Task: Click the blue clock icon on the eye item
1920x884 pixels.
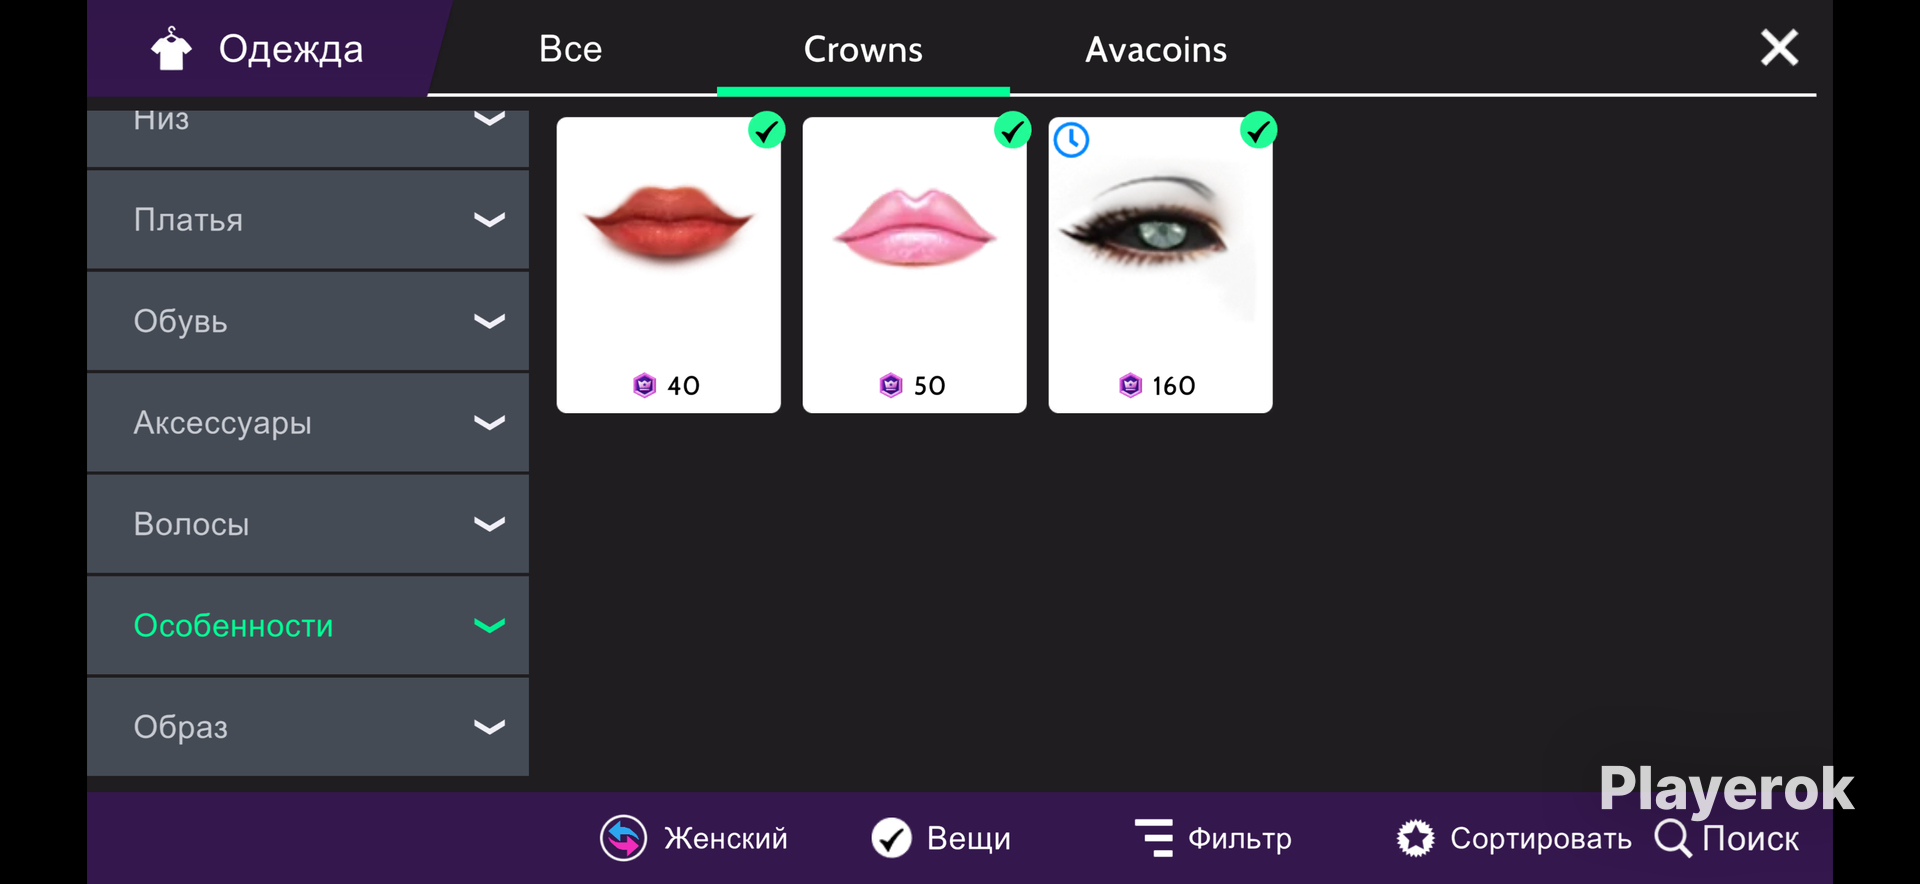Action: point(1071,140)
